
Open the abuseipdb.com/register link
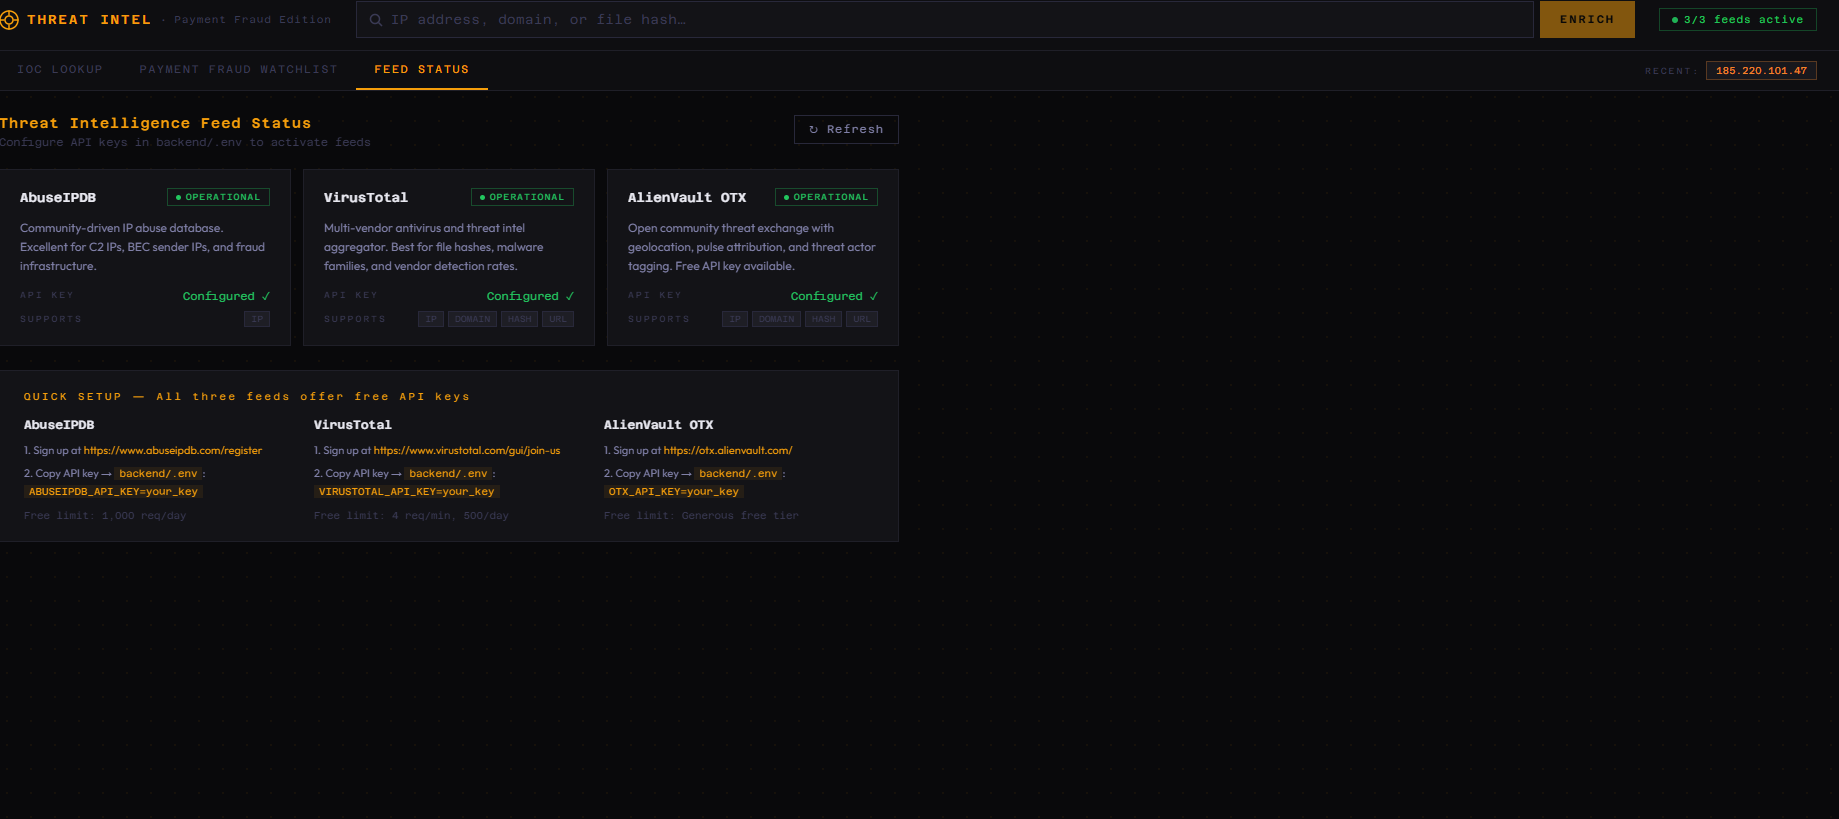[173, 451]
